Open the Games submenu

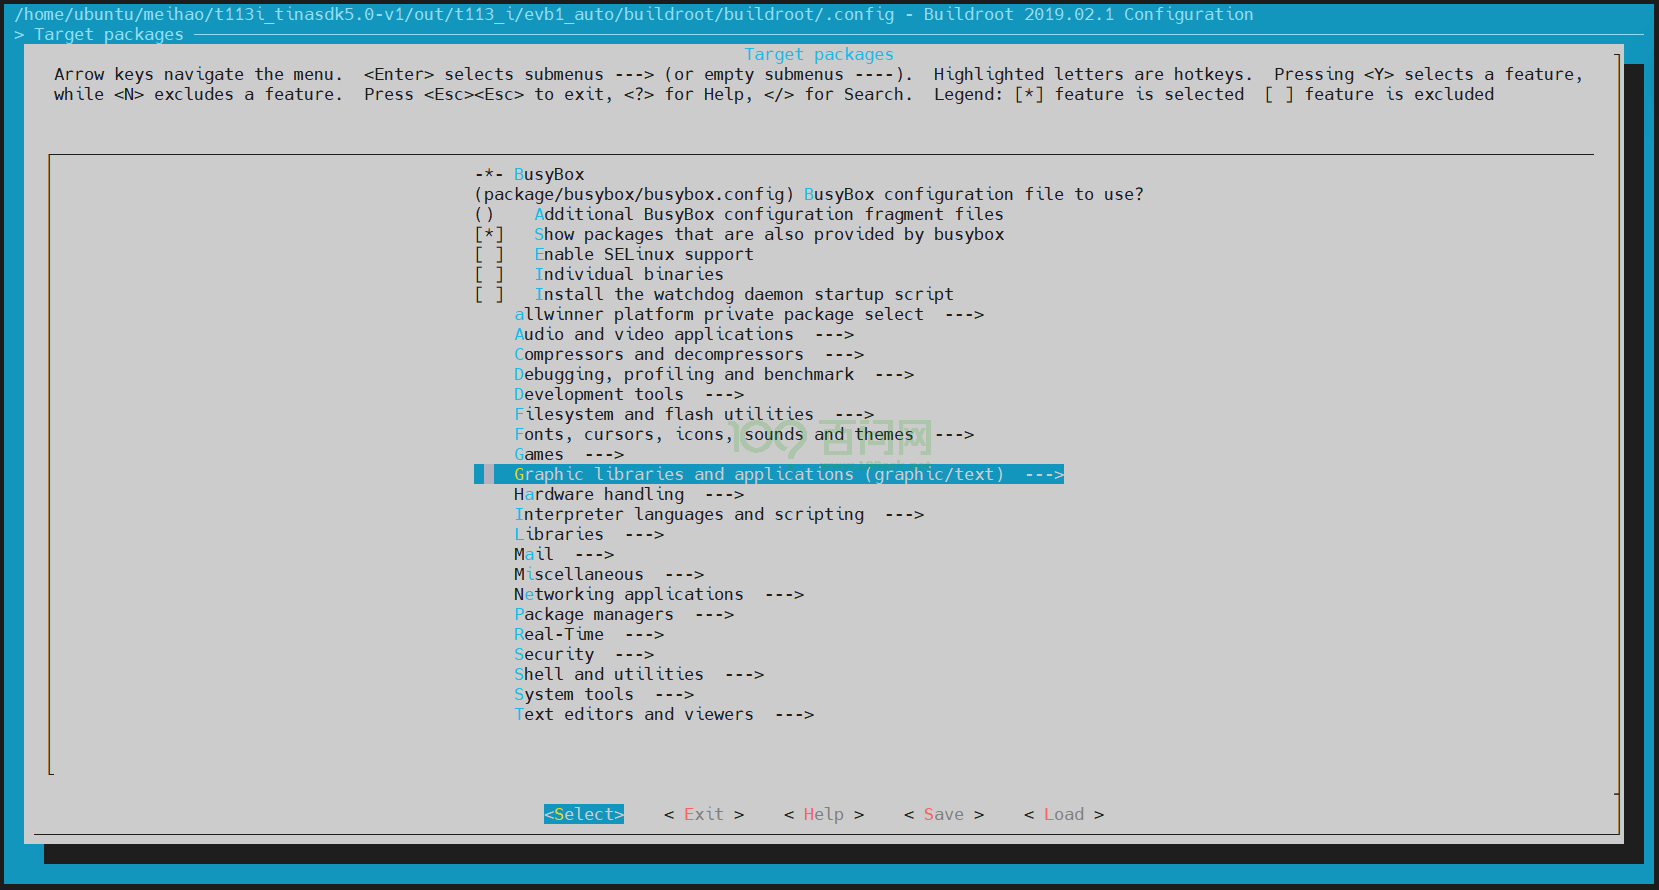coord(539,455)
